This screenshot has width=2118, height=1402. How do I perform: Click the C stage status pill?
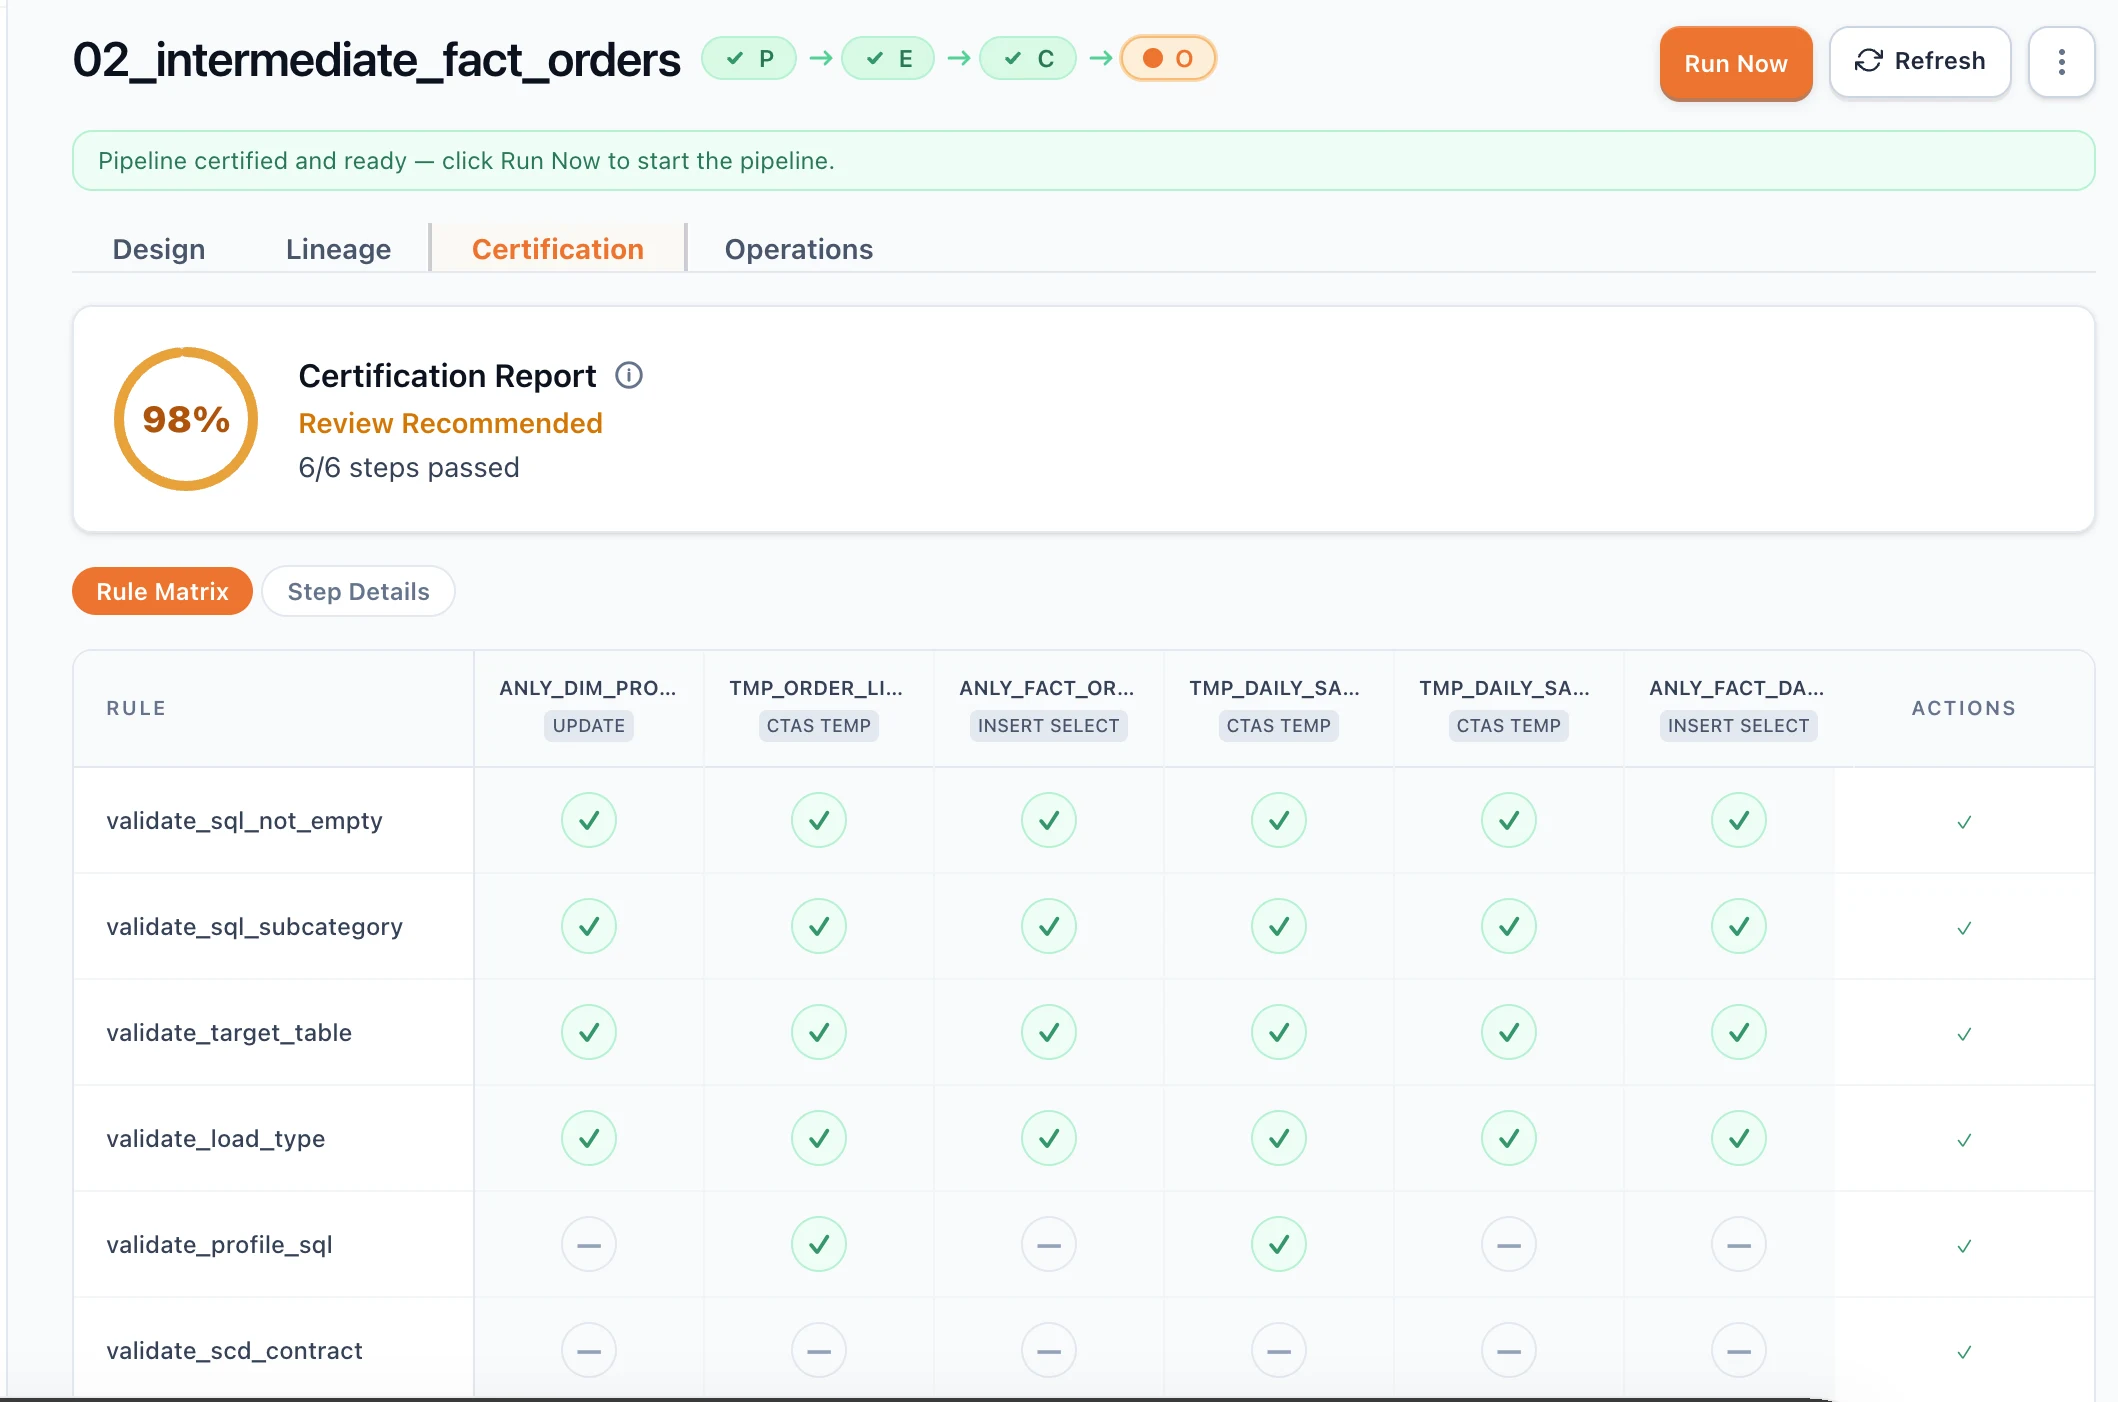[x=1028, y=59]
